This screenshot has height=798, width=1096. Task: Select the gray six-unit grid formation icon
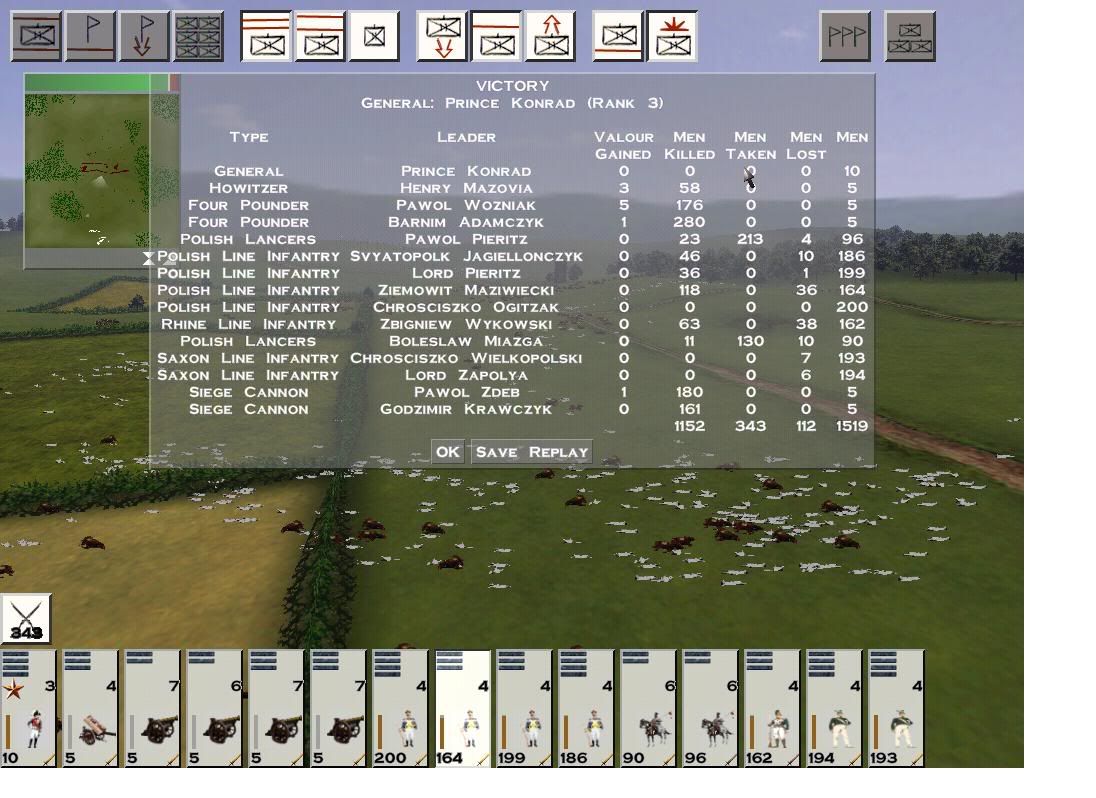tap(199, 36)
